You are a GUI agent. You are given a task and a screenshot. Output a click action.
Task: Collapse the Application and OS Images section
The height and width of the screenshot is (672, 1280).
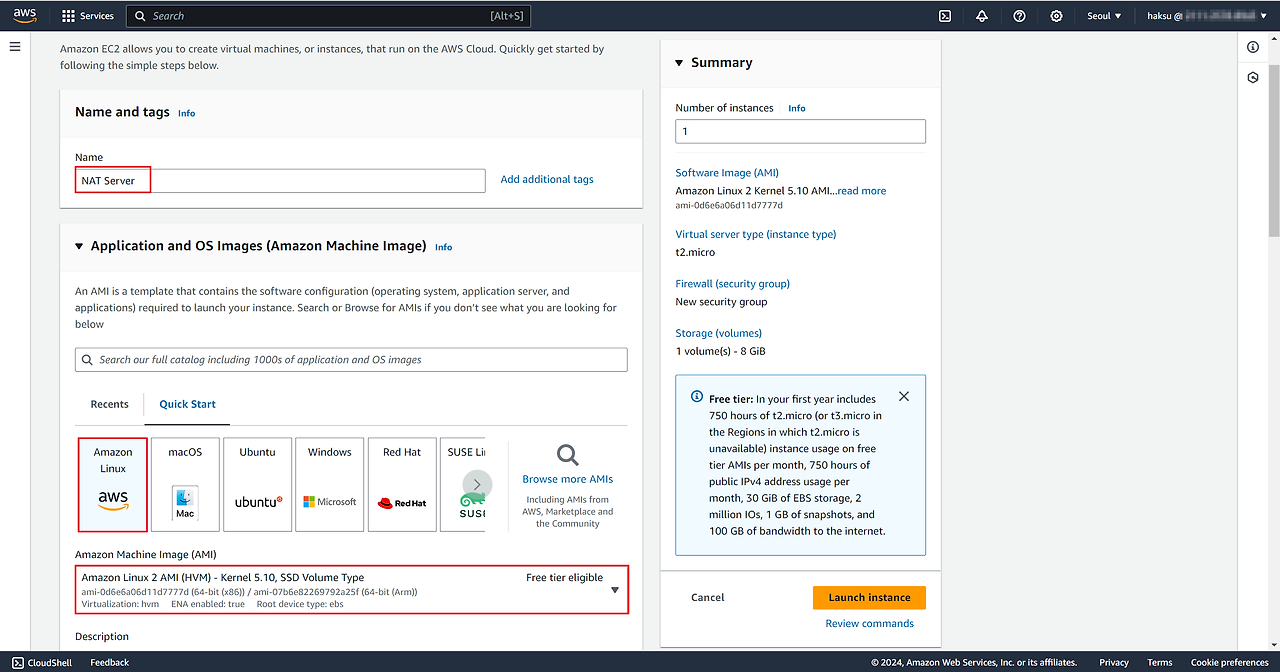(79, 246)
